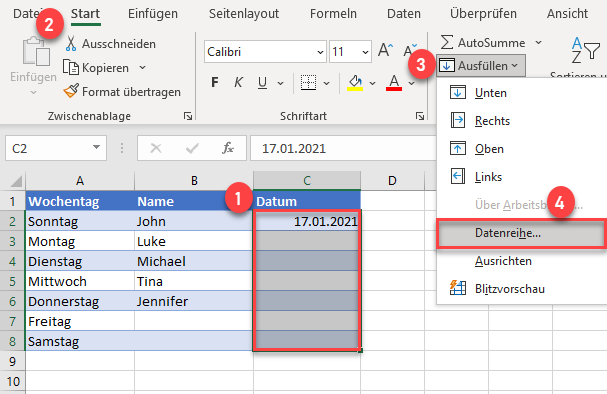The image size is (607, 394).
Task: Click the formula bar confirm checkmark icon
Action: 192,148
